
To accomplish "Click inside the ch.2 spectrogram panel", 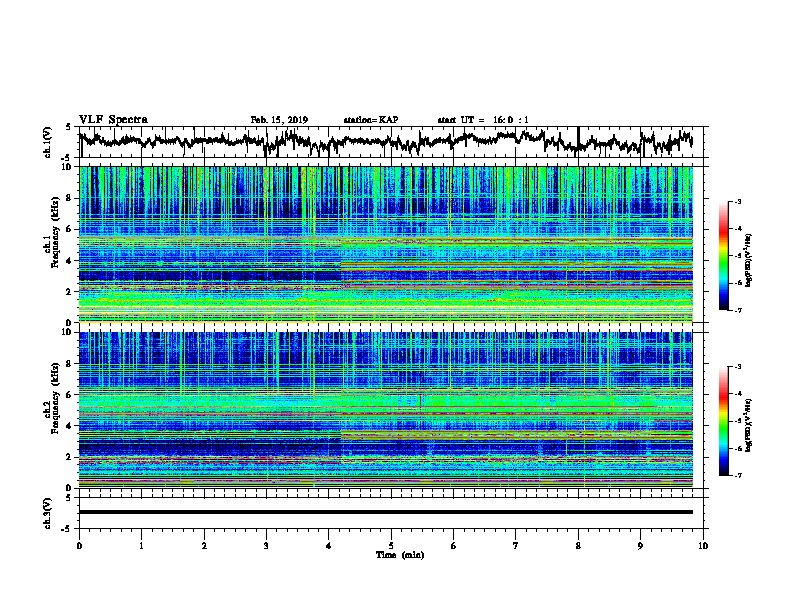I will 385,410.
